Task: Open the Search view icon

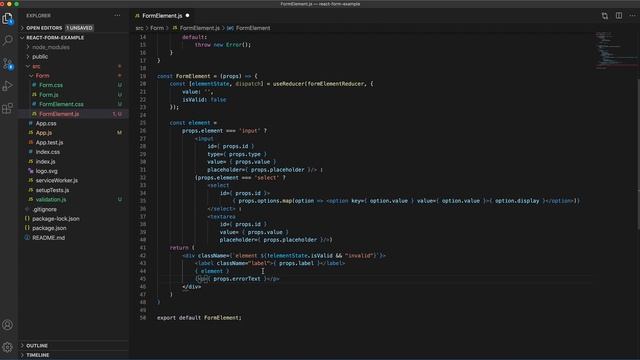Action: [x=8, y=40]
